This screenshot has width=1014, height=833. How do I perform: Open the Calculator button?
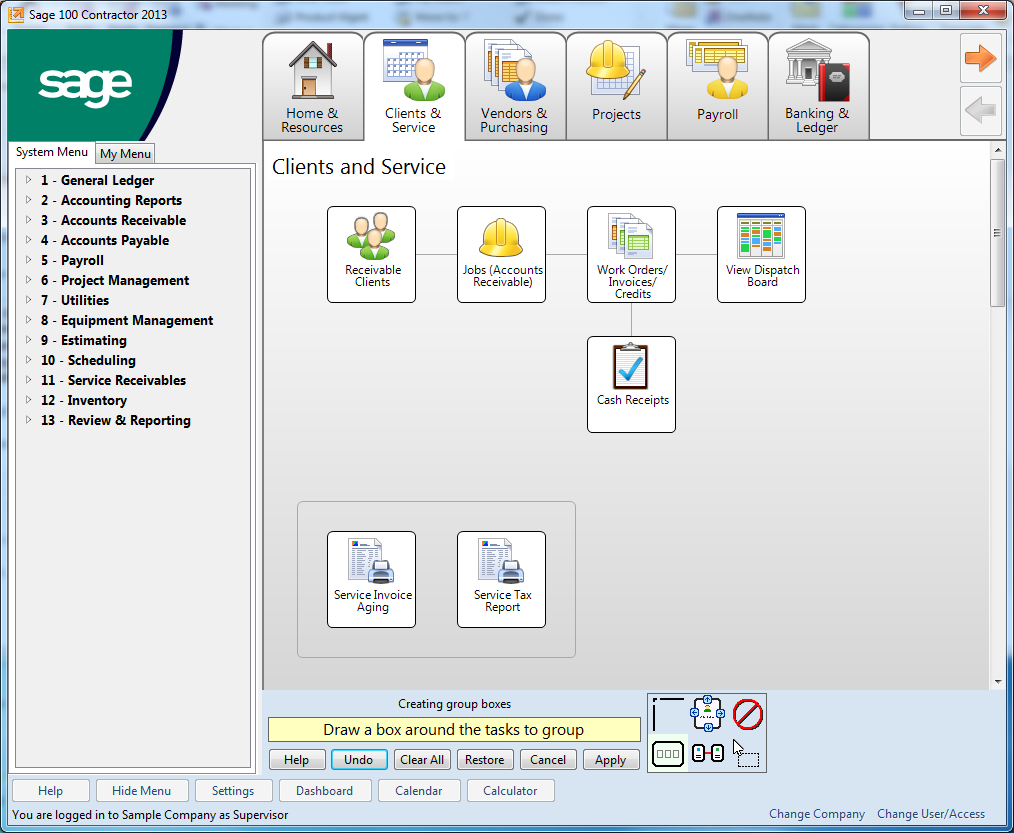click(510, 790)
